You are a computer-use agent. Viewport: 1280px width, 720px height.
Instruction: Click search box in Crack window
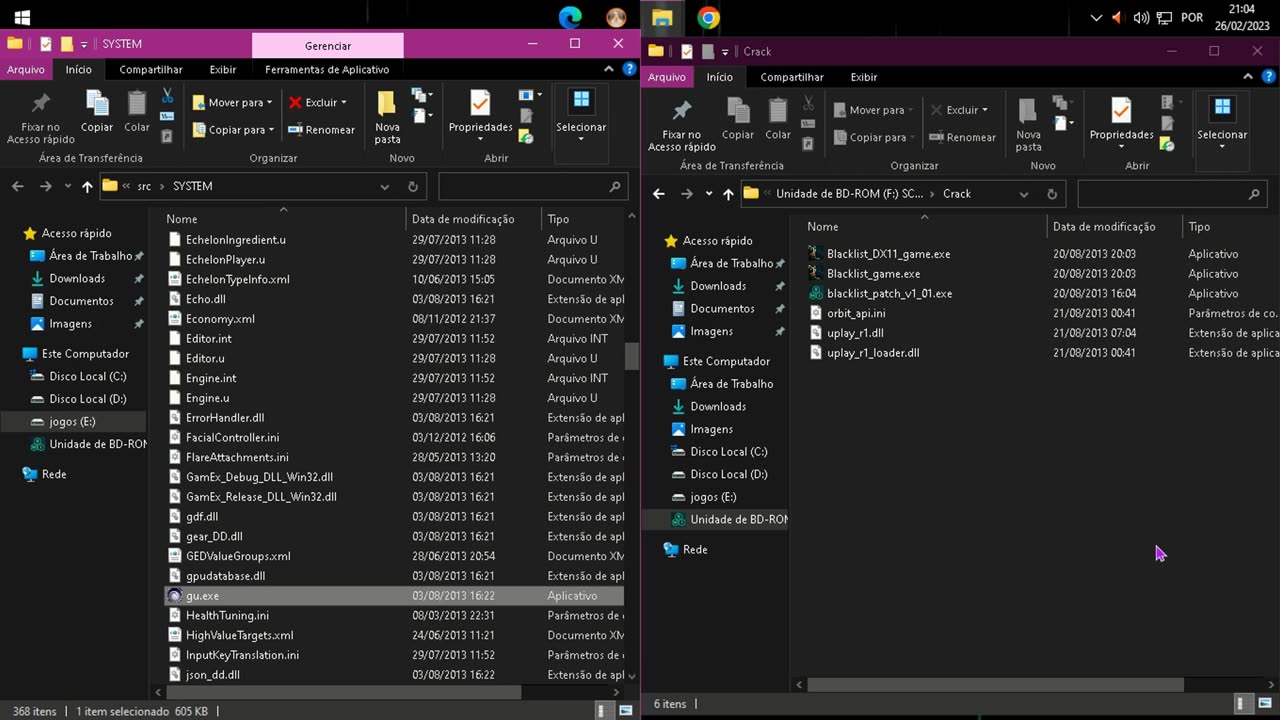pyautogui.click(x=1172, y=194)
